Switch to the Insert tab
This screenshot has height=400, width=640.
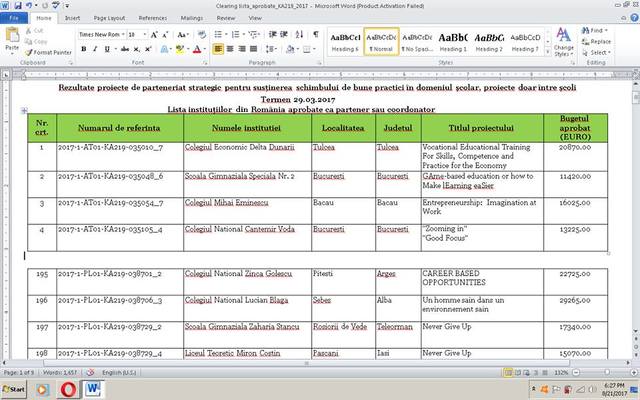[72, 18]
